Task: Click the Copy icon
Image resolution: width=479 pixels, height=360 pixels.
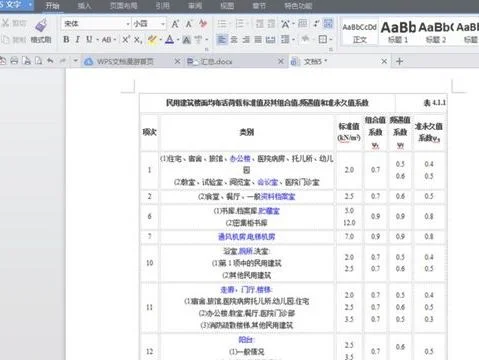Action: (5, 40)
